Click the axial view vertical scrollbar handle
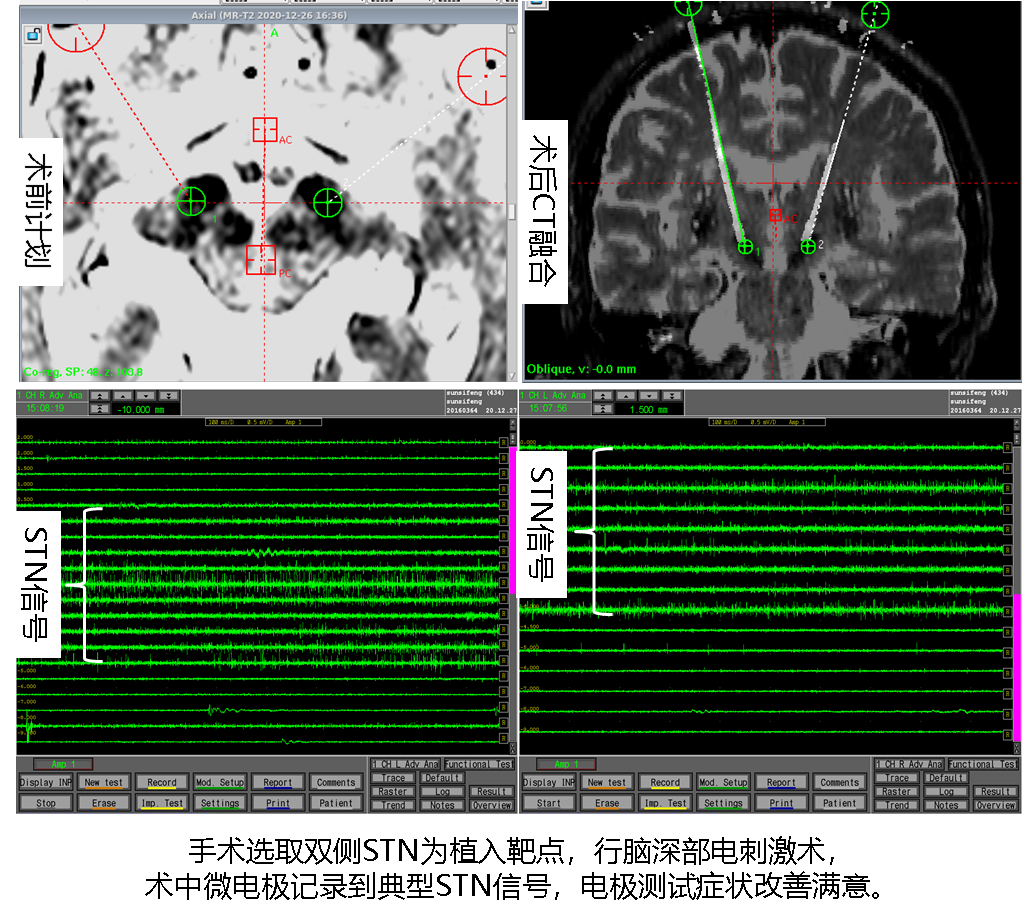1025x921 pixels. click(x=513, y=212)
